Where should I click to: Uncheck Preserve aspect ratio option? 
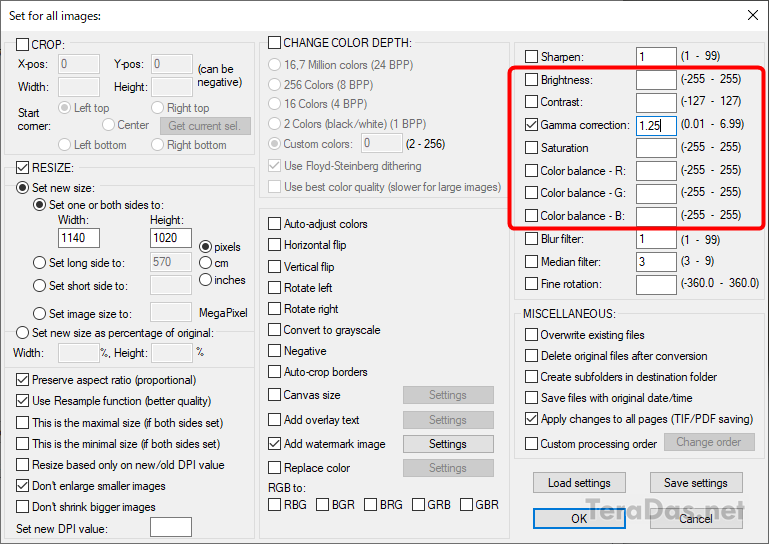[23, 380]
